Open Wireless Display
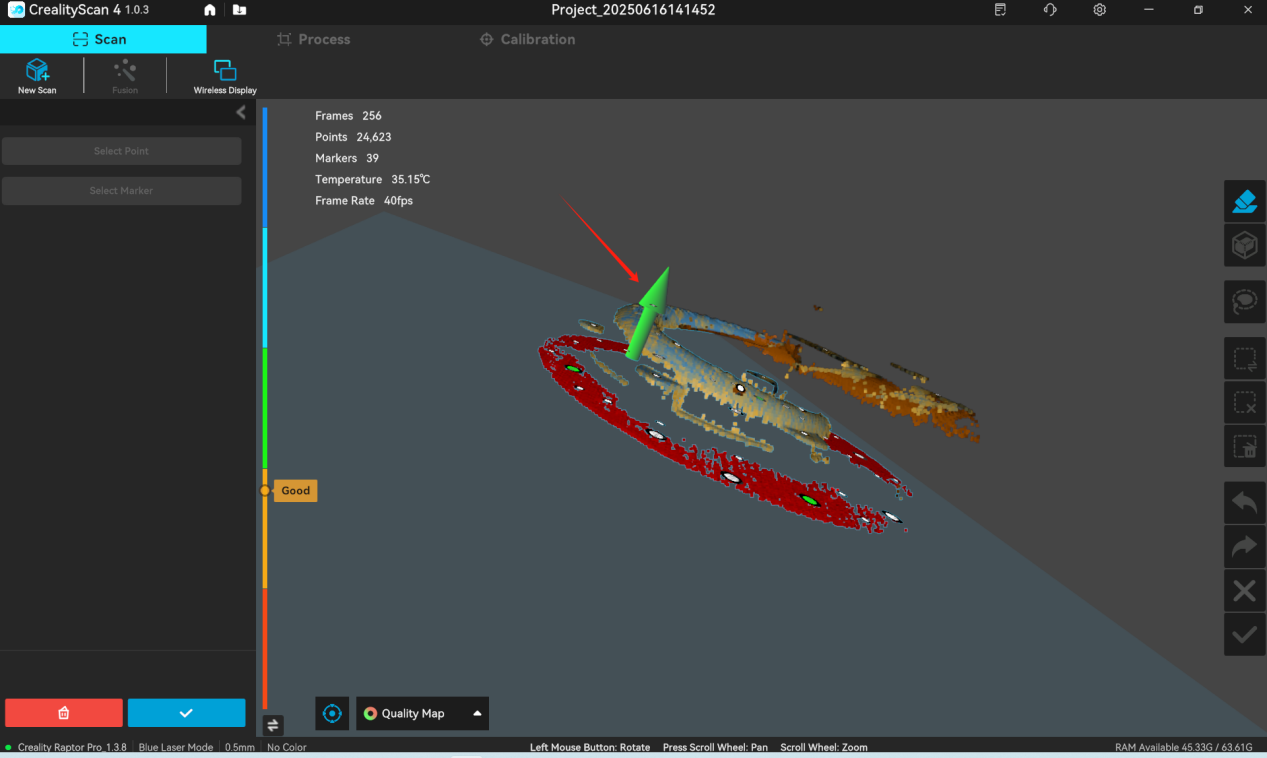The image size is (1267, 758). [225, 76]
